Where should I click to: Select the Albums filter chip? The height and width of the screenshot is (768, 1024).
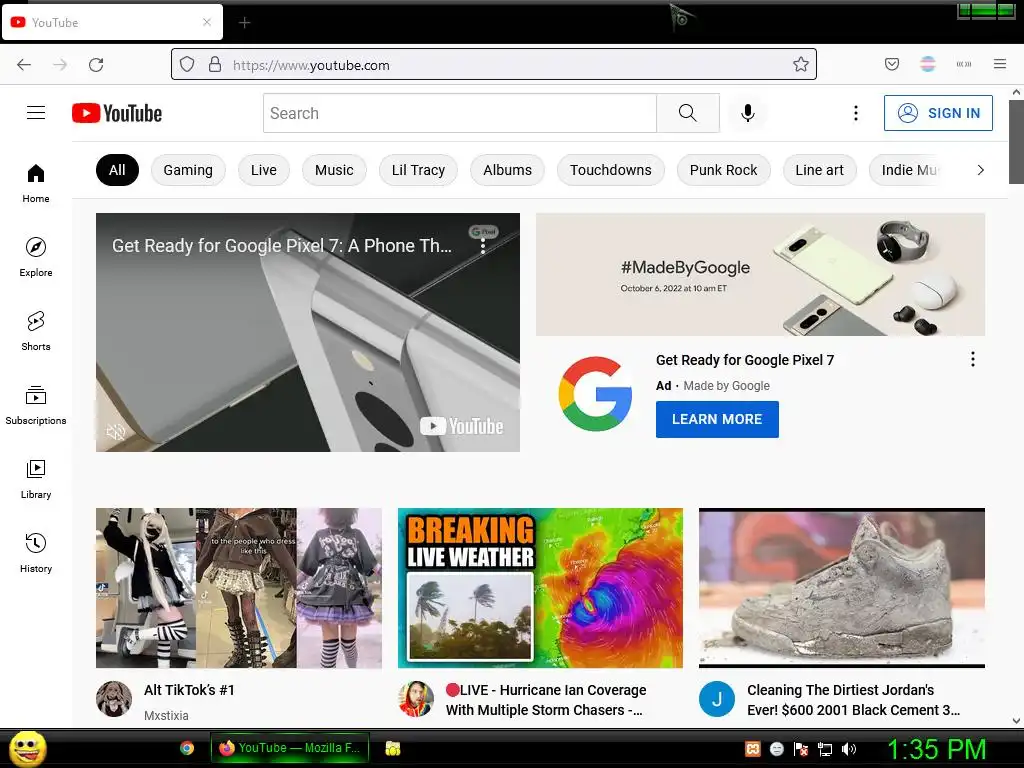507,170
